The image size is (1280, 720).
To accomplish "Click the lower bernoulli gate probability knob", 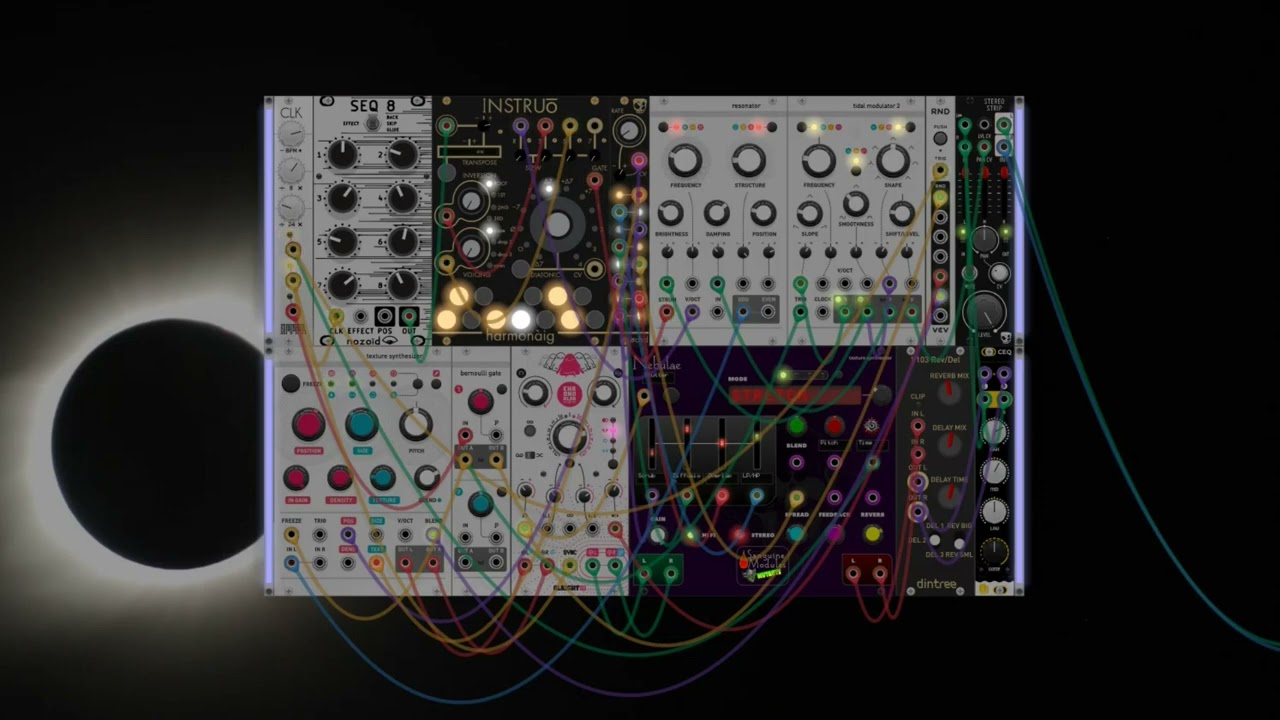I will (481, 504).
